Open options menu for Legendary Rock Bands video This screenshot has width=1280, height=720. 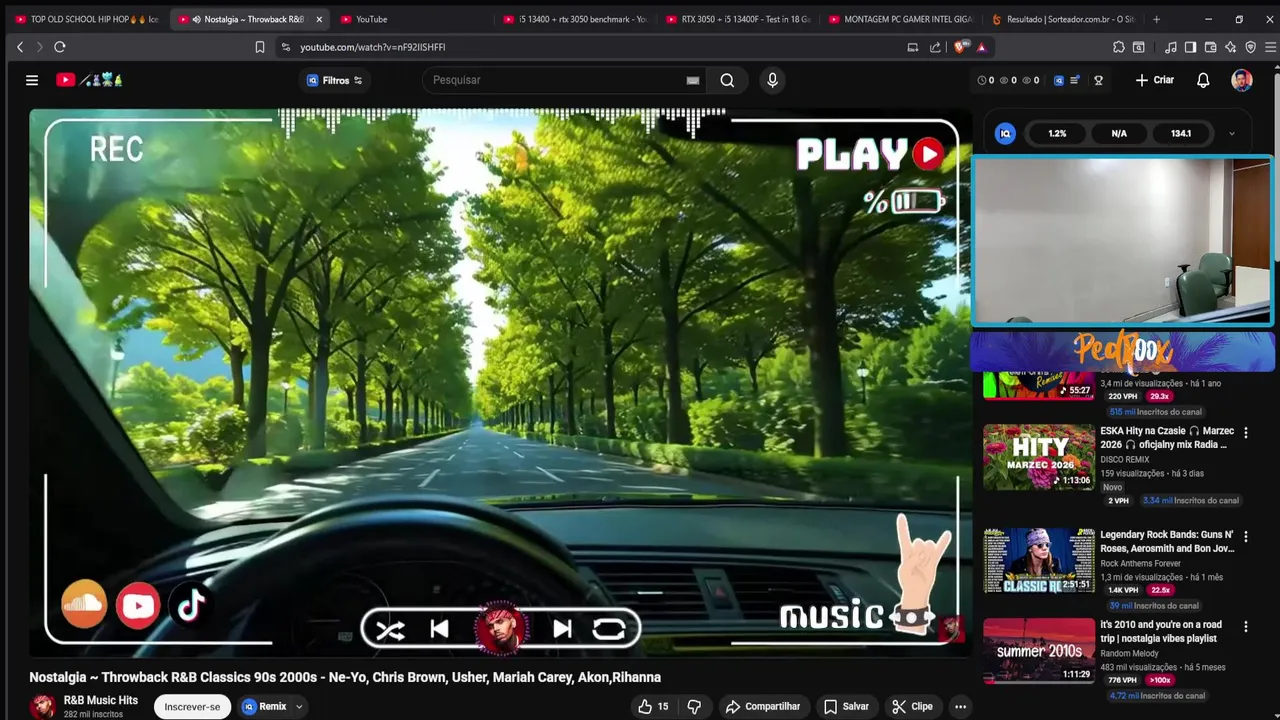[x=1245, y=537]
